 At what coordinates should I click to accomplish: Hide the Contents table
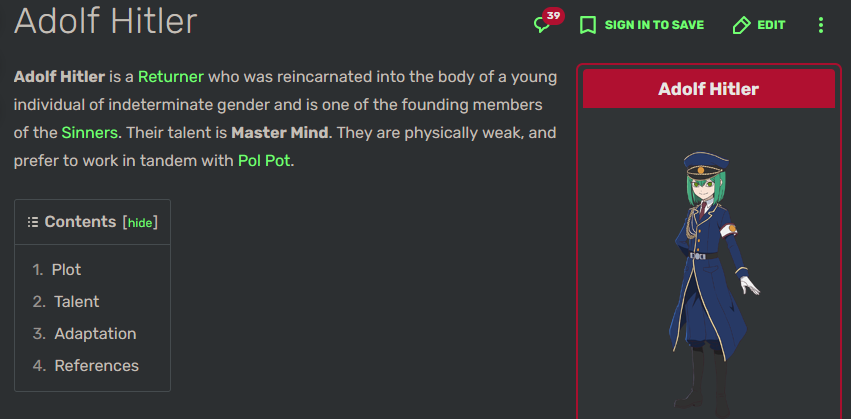point(140,223)
